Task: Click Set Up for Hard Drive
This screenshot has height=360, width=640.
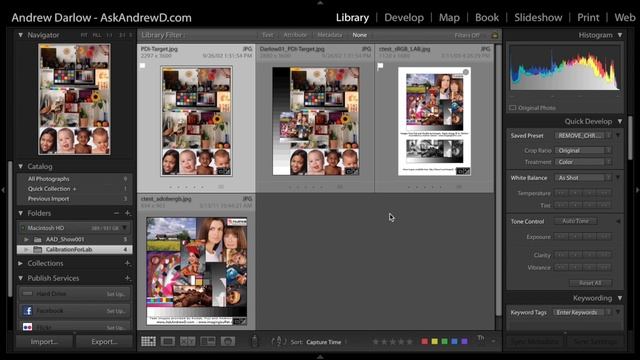Action: coord(116,293)
